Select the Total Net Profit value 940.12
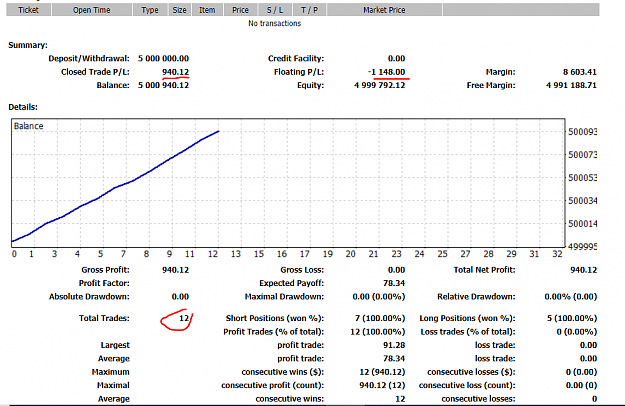Viewport: 625px width, 406px height. tap(584, 270)
